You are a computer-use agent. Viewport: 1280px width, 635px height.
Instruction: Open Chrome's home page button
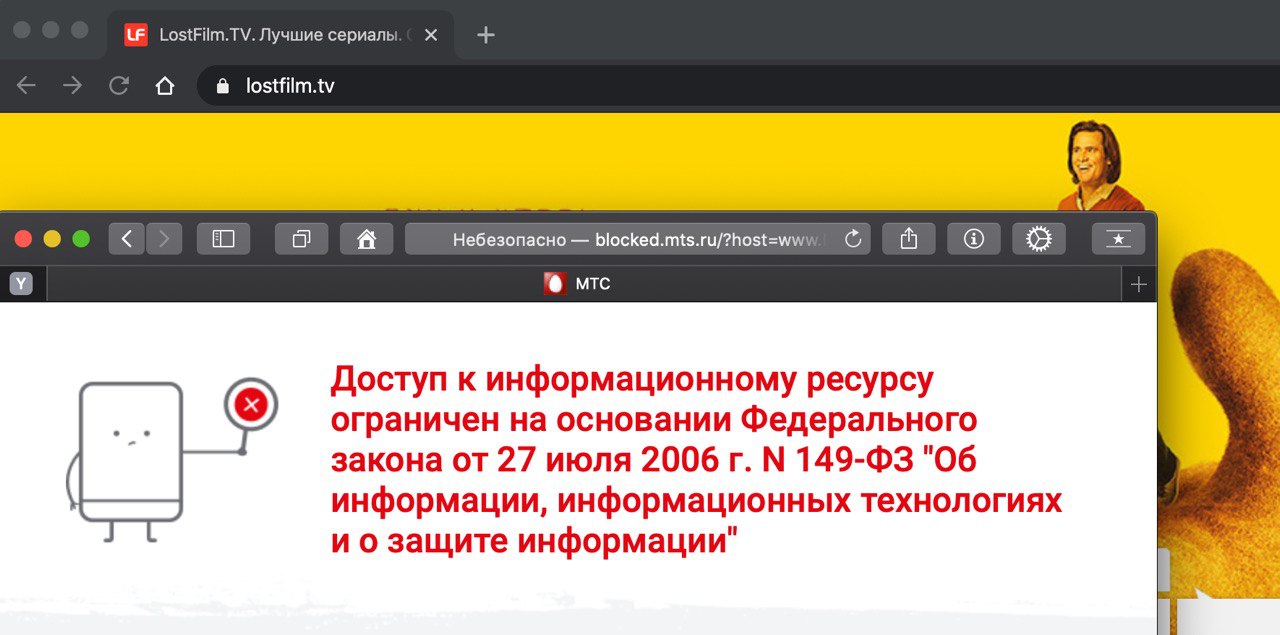pos(165,86)
